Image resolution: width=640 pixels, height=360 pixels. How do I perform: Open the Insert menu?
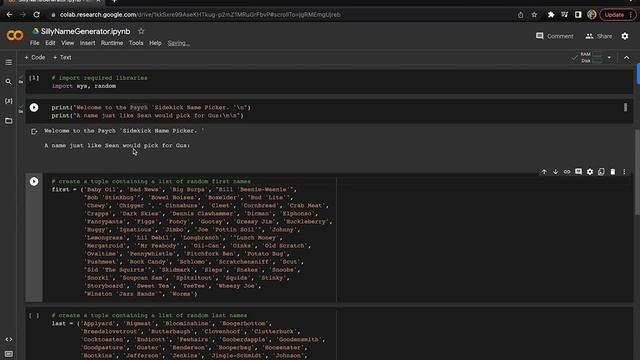click(x=87, y=43)
